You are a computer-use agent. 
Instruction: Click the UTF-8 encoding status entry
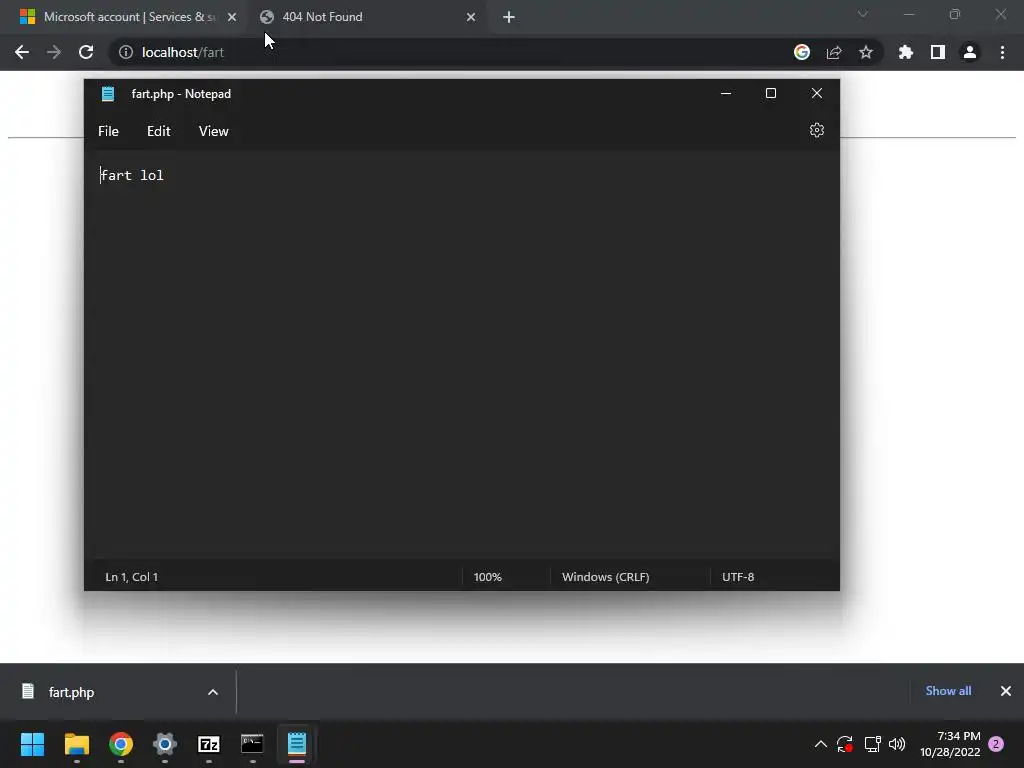(x=738, y=577)
